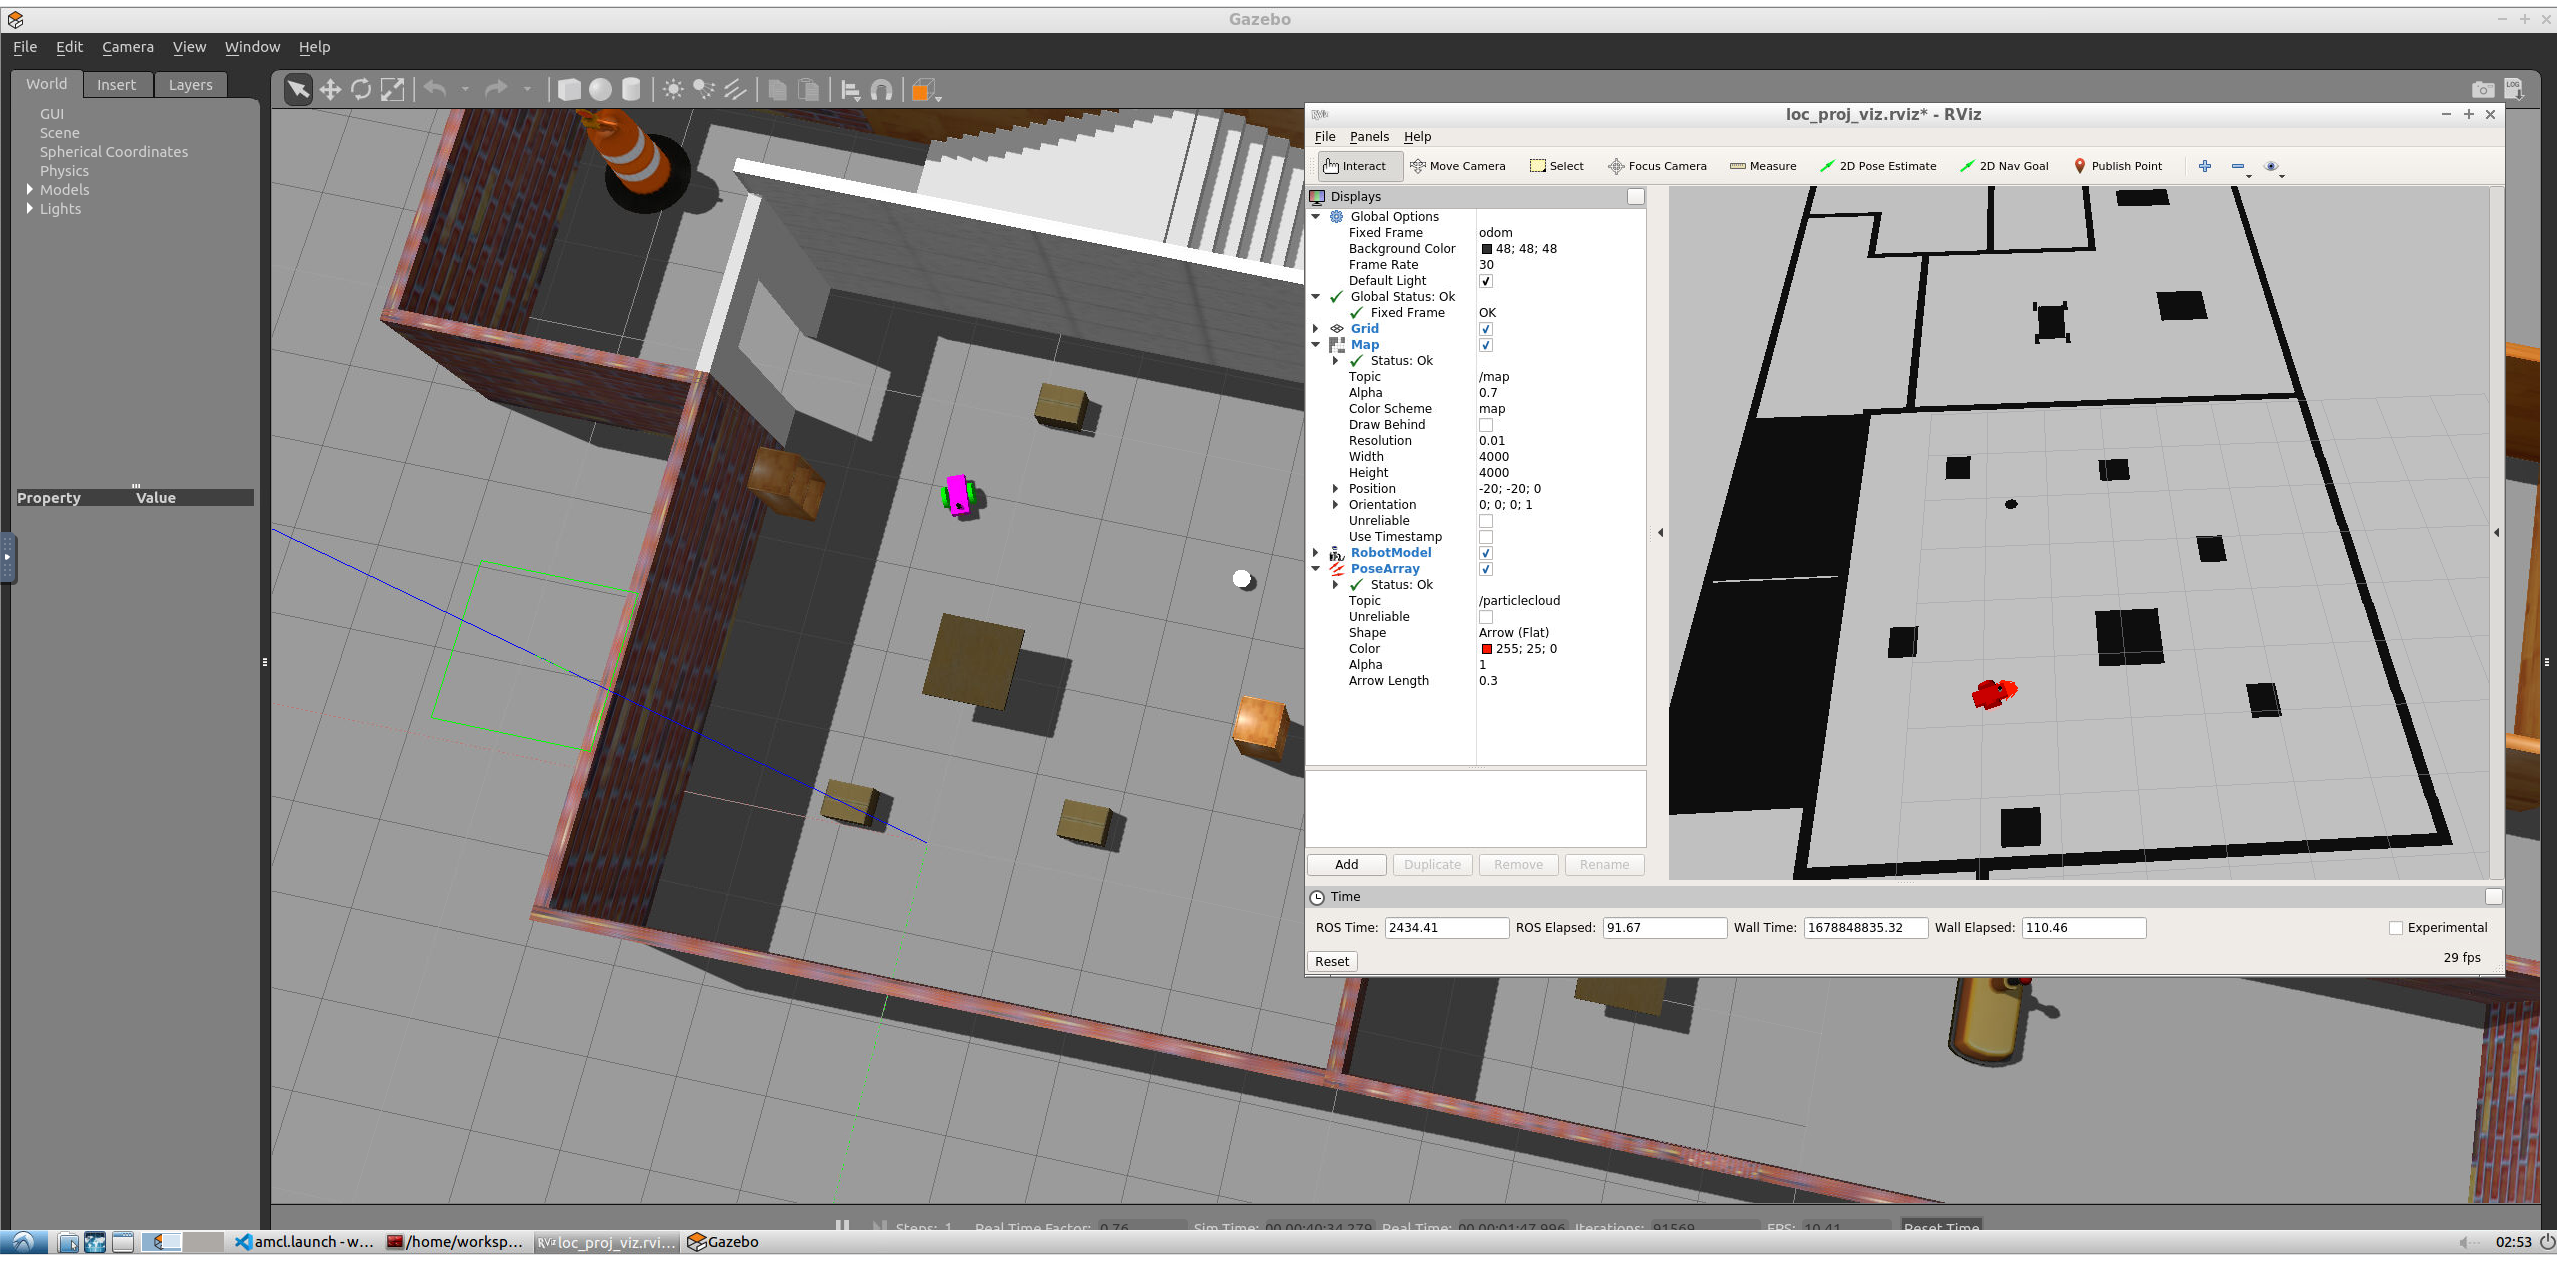Open amcl.launch taskbar window
Image resolution: width=2557 pixels, height=1261 pixels.
pyautogui.click(x=305, y=1242)
